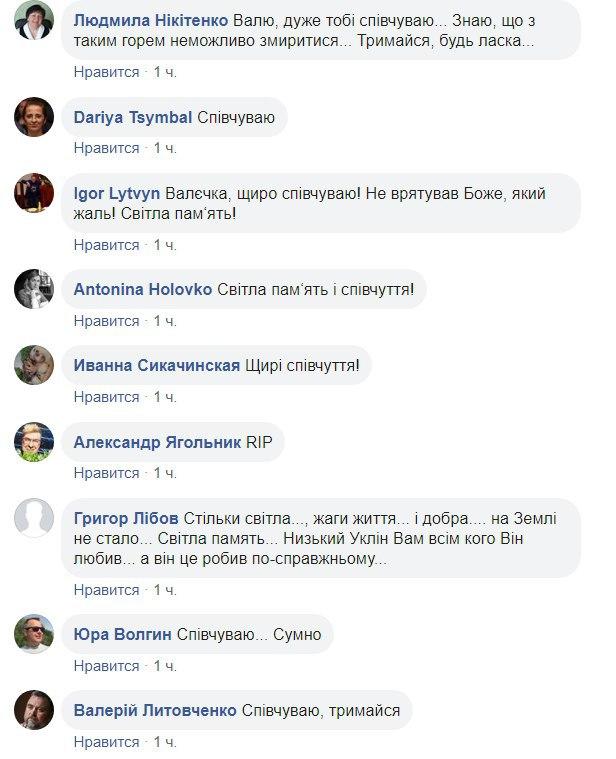Open Александр Ягольник's avatar
This screenshot has width=616, height=759.
[x=34, y=441]
